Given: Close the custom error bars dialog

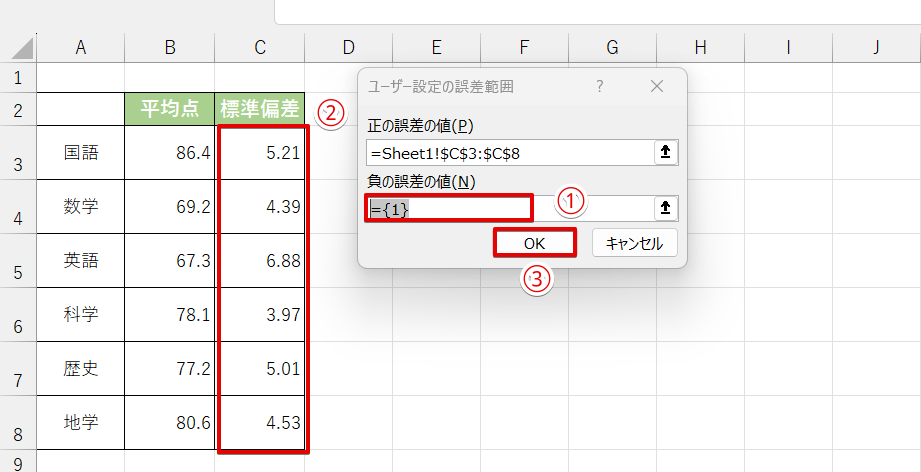Looking at the screenshot, I should click(657, 87).
